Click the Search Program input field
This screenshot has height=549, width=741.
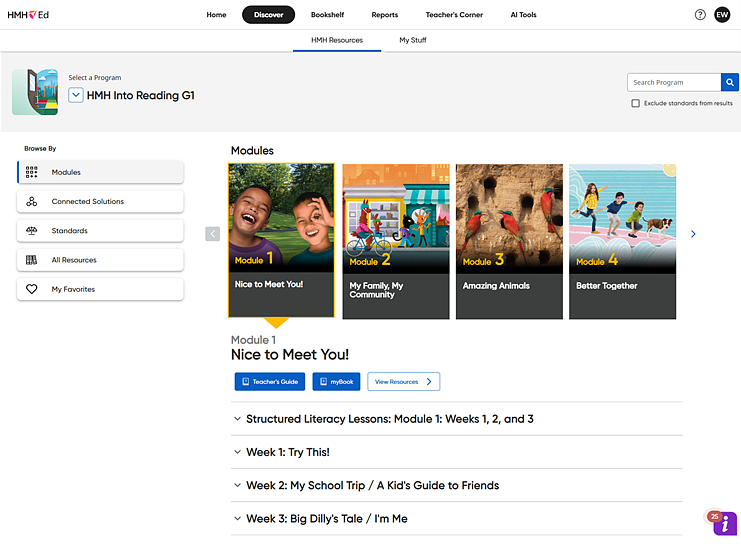click(x=674, y=82)
